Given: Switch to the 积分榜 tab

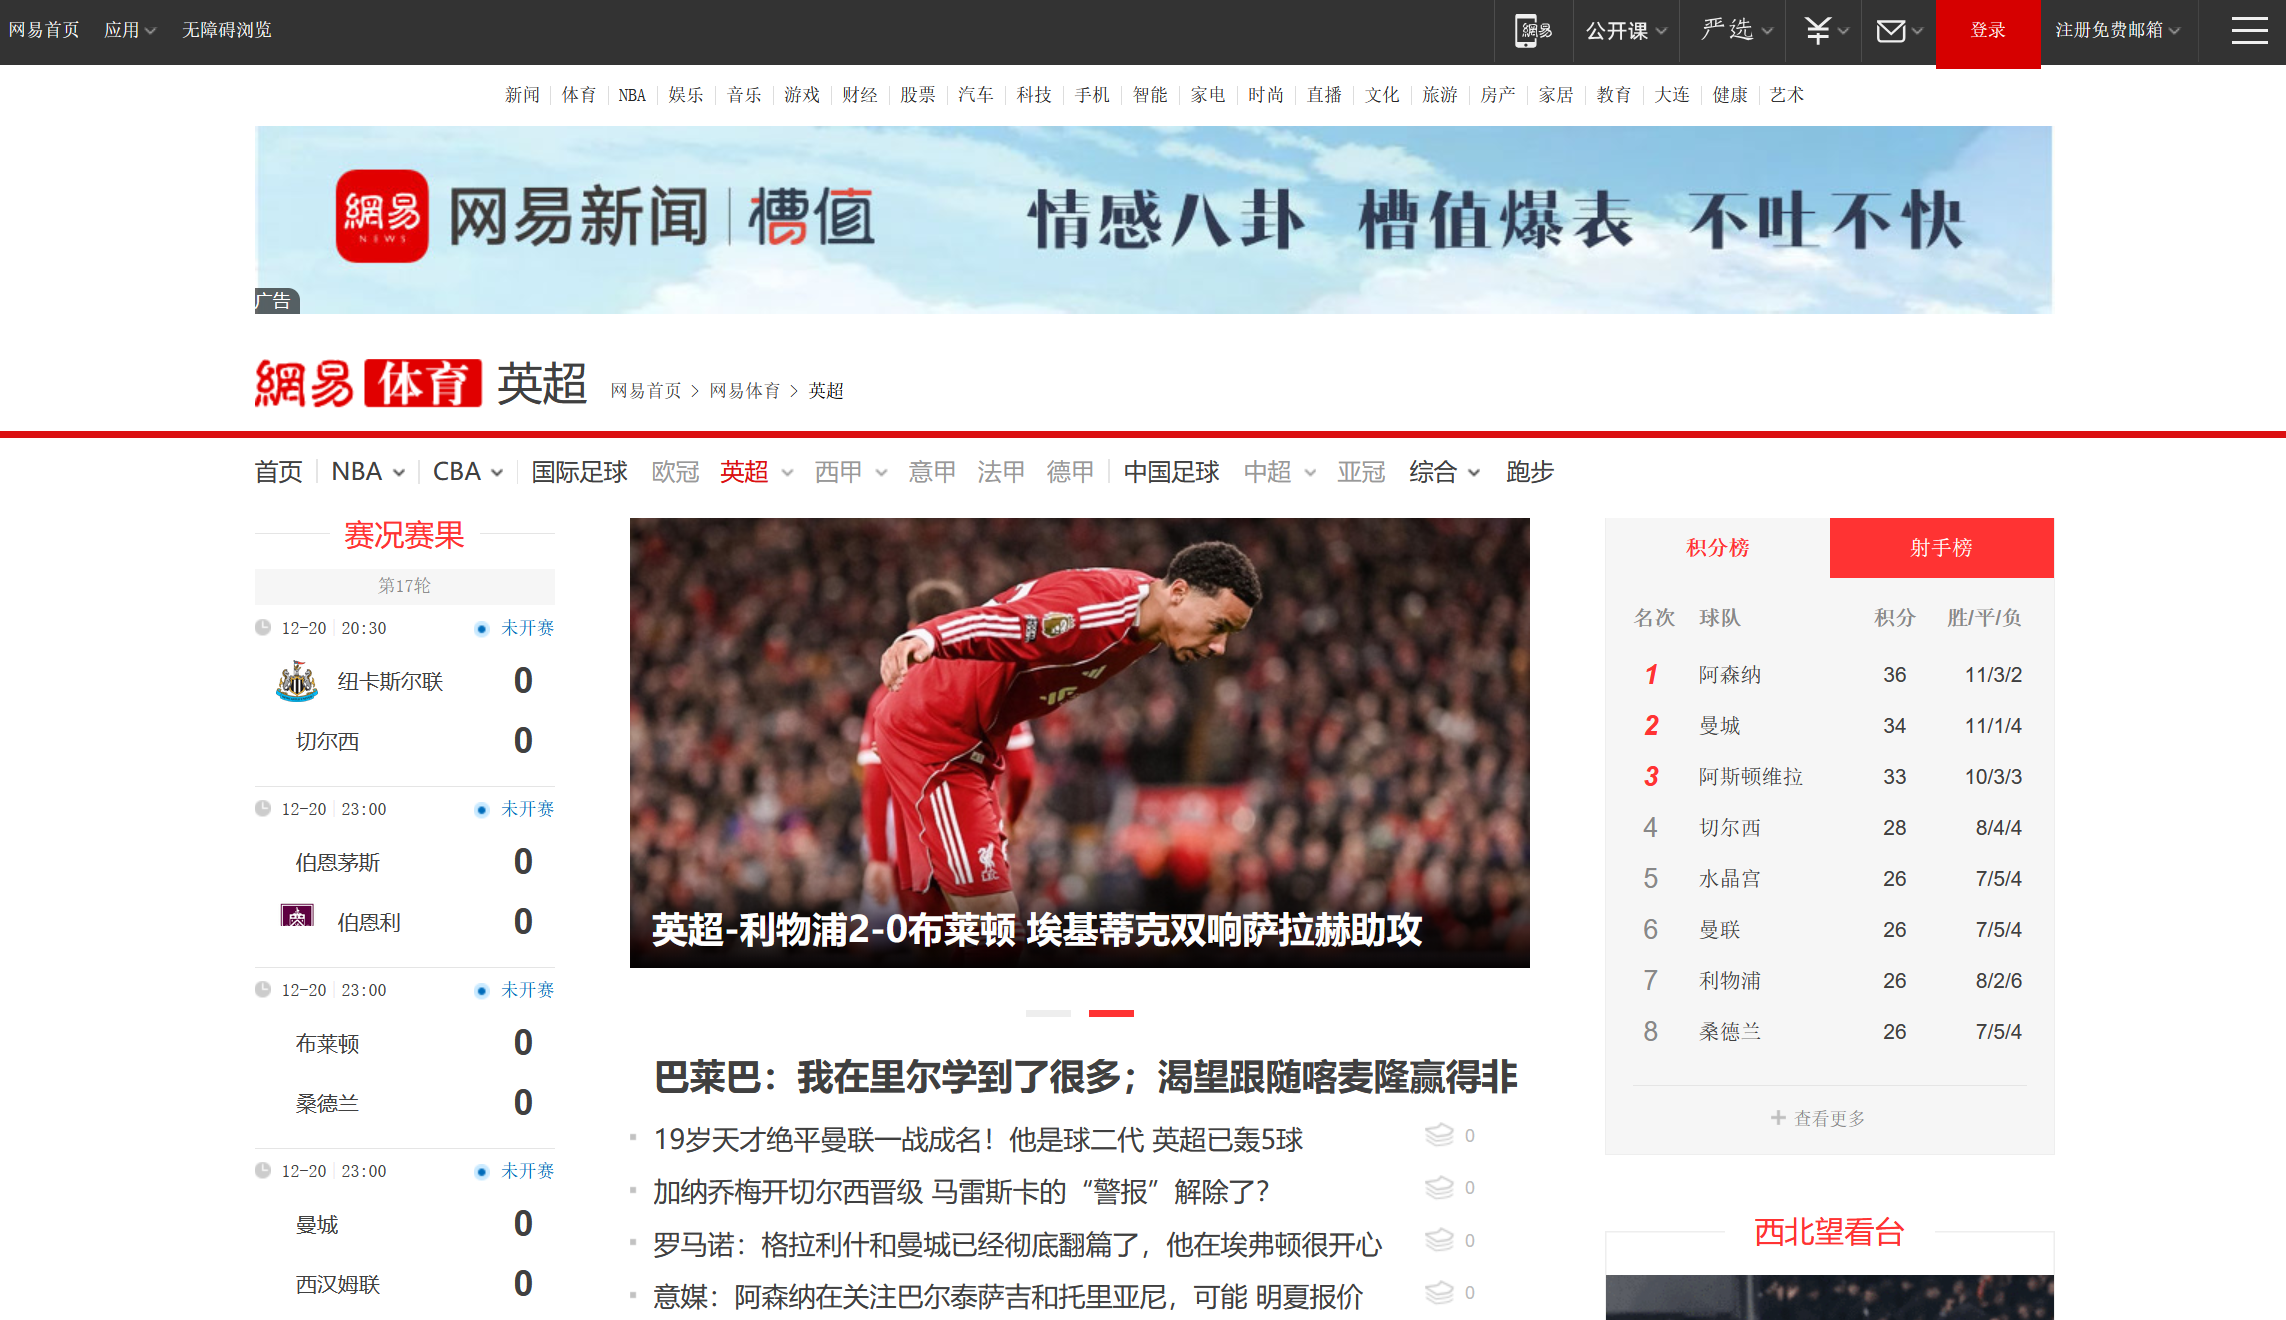Looking at the screenshot, I should coord(1717,548).
